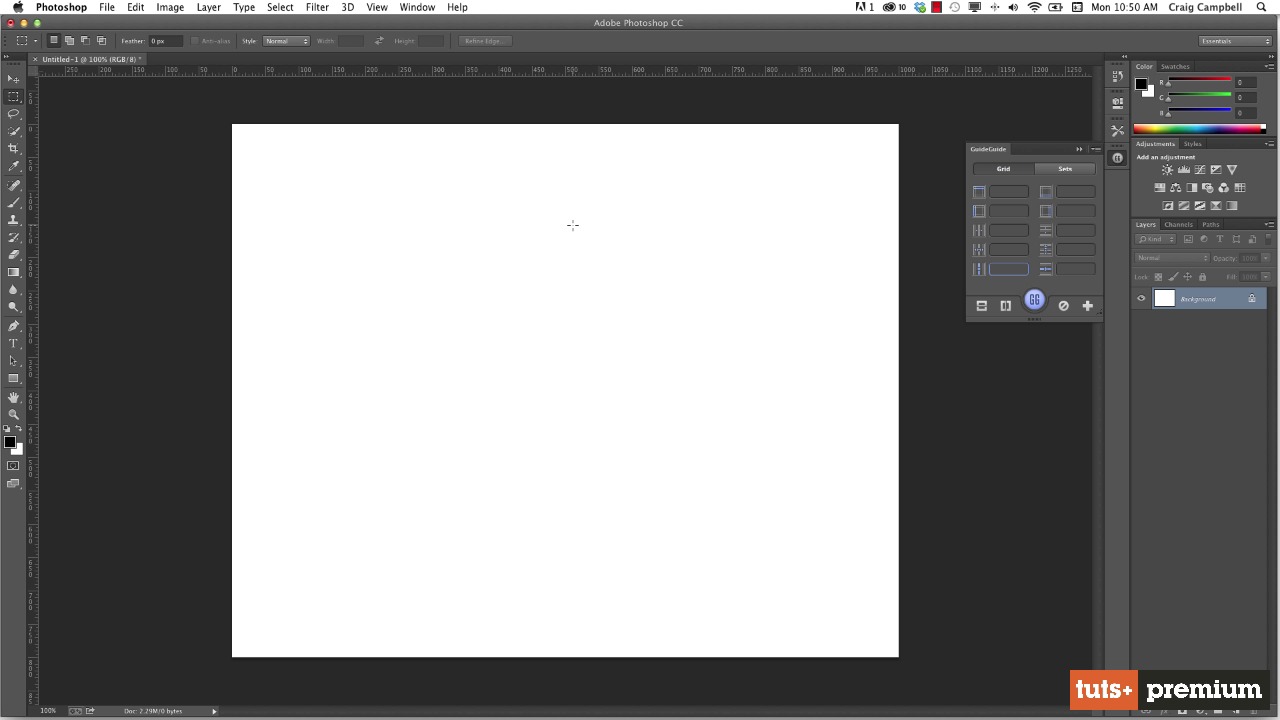This screenshot has height=720, width=1280.
Task: Toggle lock position icon
Action: [x=1187, y=277]
